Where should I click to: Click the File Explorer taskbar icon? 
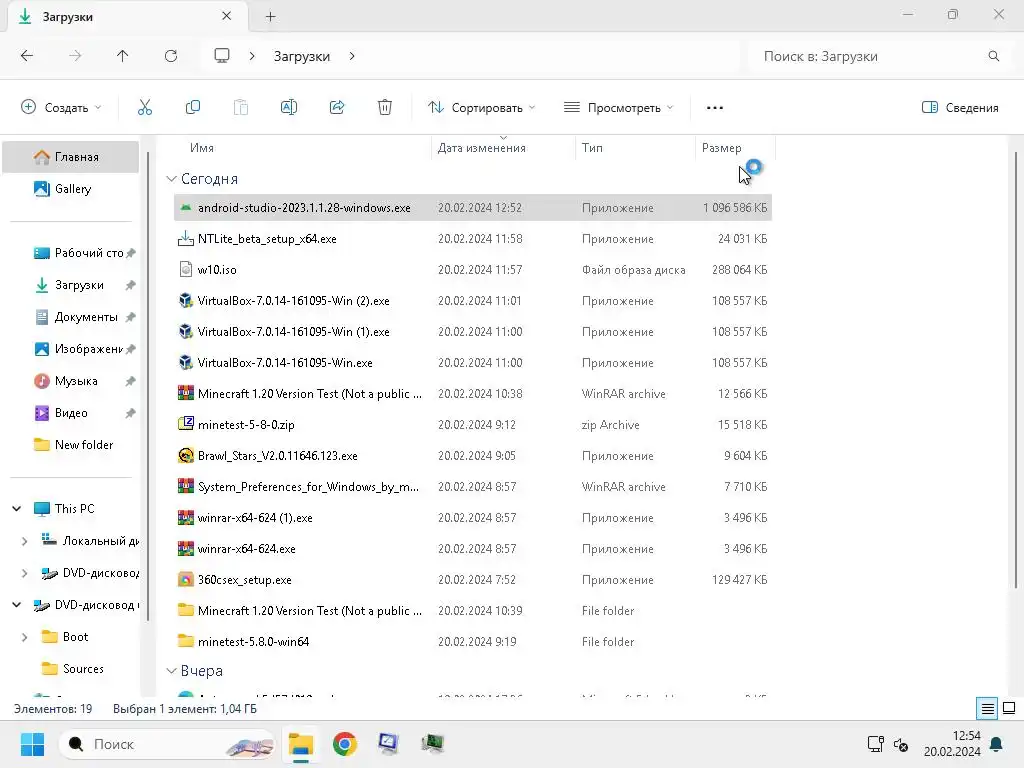301,744
